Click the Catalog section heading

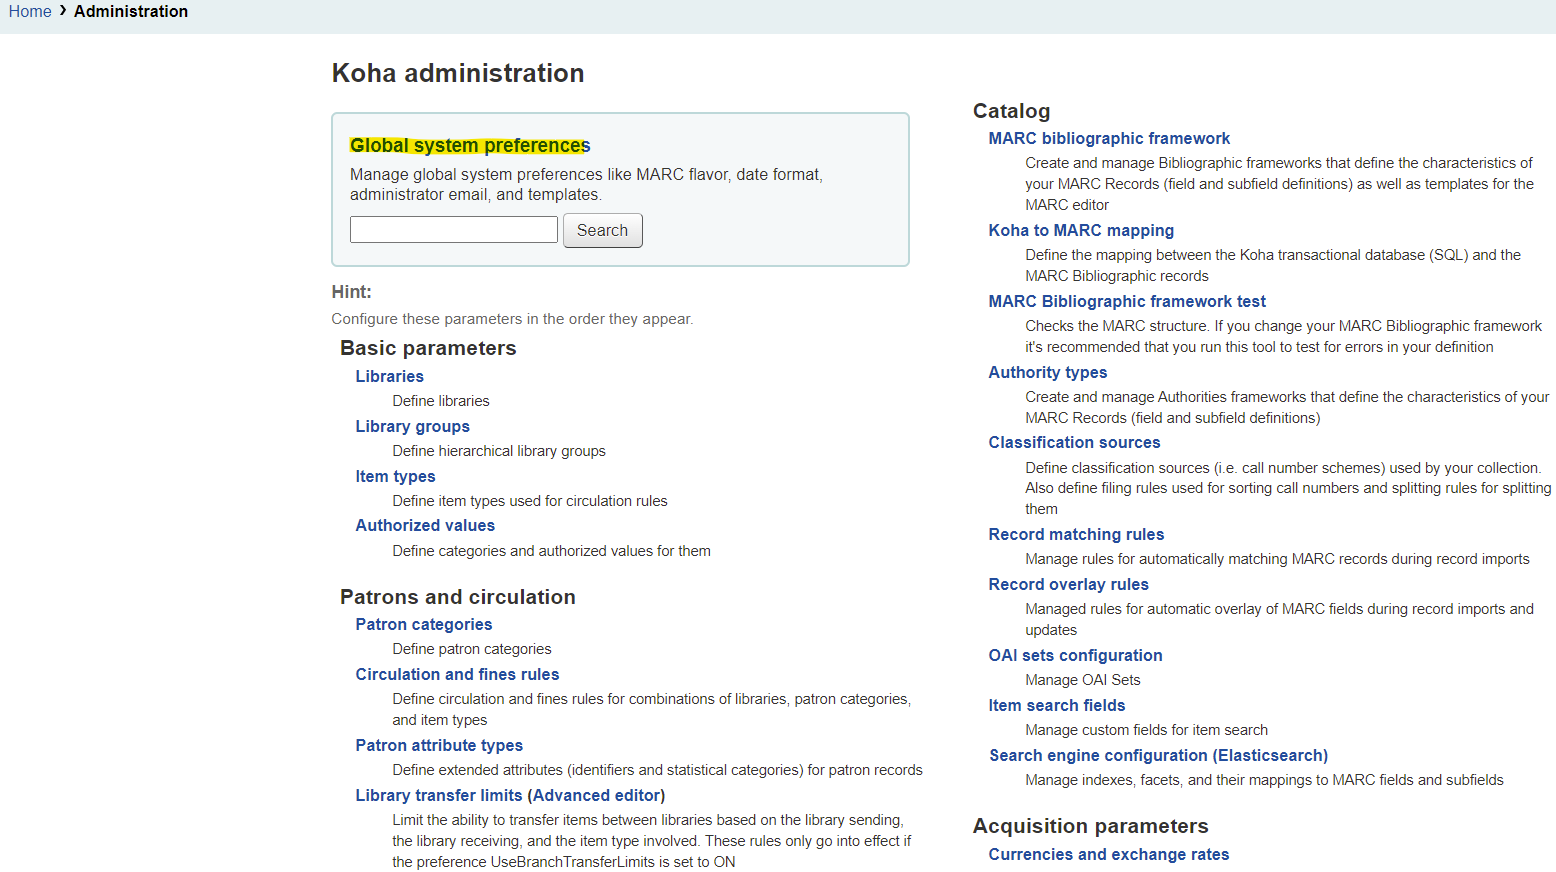coord(1012,111)
